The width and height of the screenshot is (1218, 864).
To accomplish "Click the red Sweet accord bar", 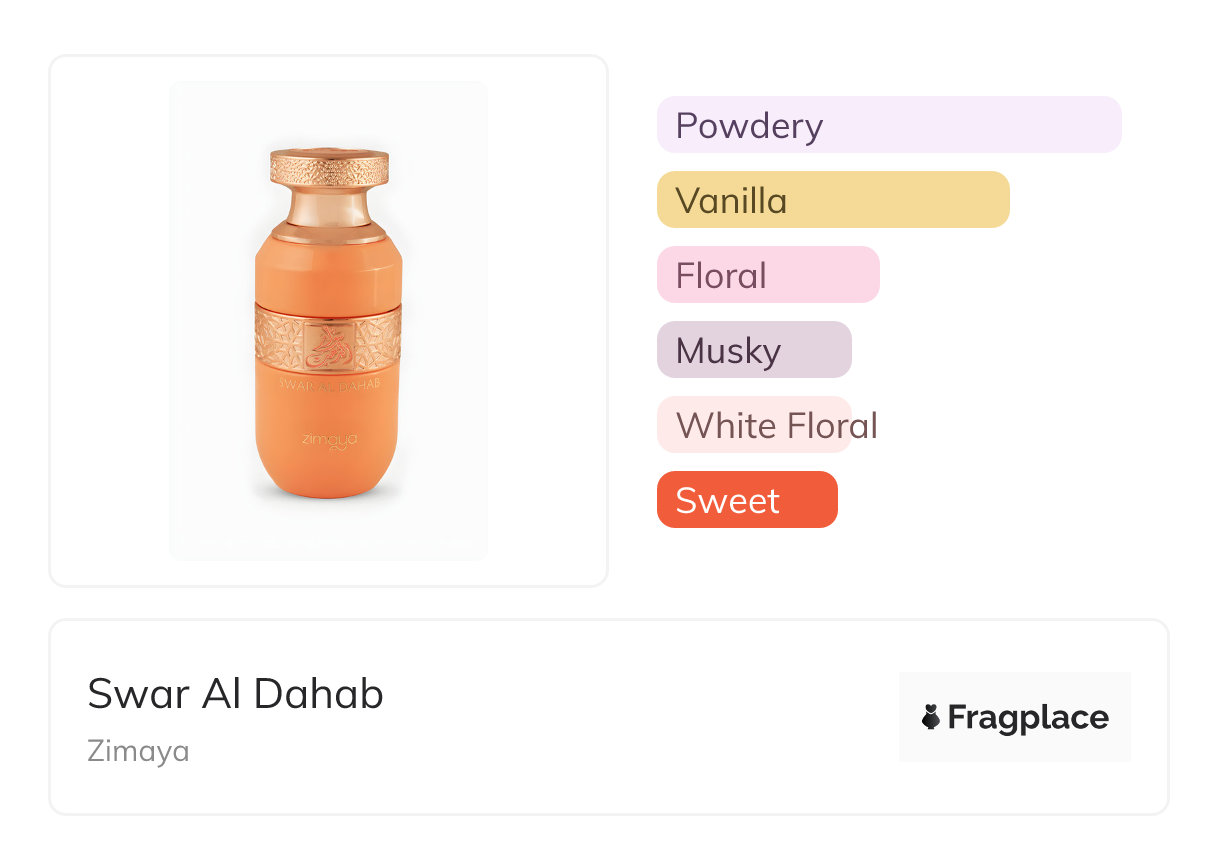I will pos(746,500).
